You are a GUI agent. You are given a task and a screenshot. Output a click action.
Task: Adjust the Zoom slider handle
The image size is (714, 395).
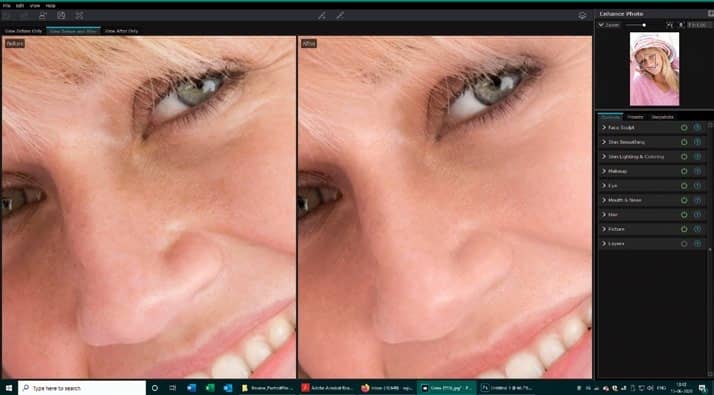click(644, 25)
